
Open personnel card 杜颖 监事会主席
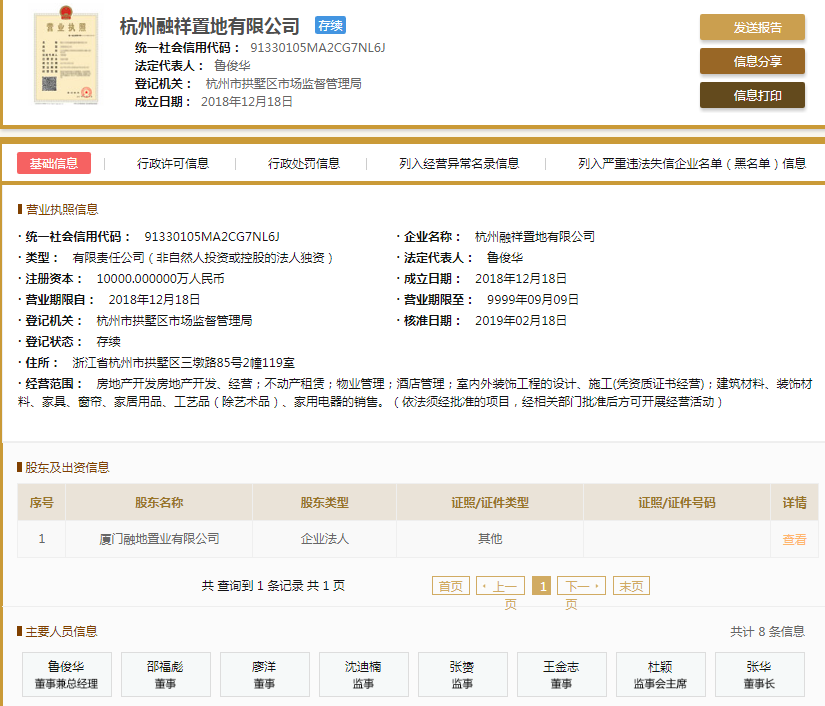tap(660, 674)
